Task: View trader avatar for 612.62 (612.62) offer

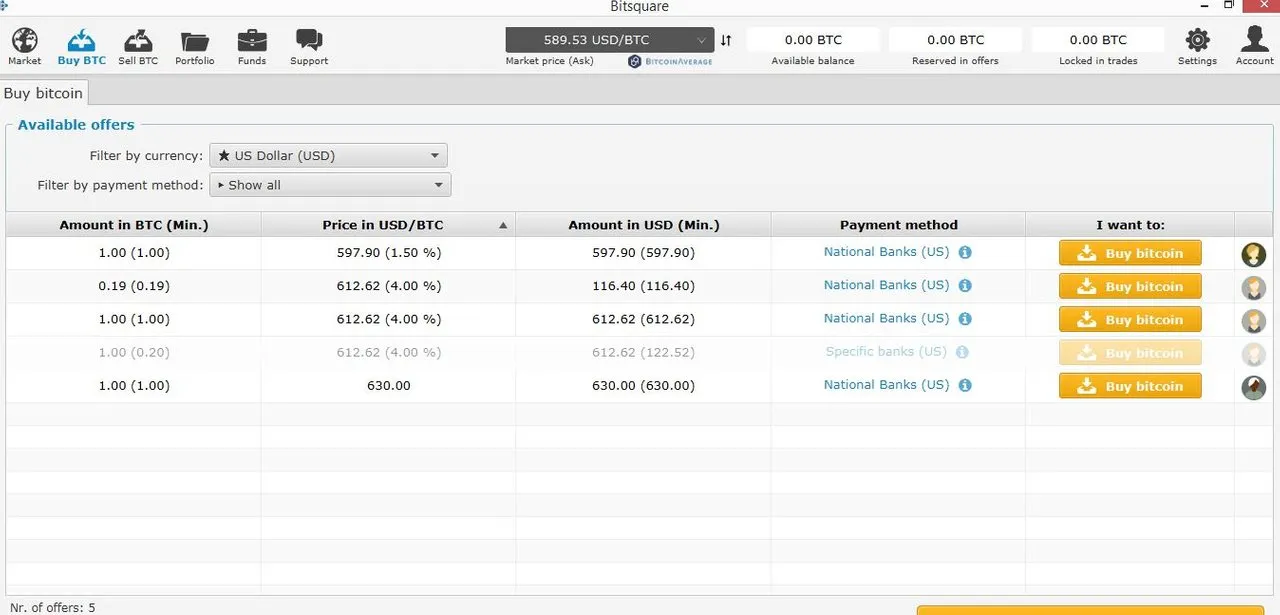Action: point(1254,321)
